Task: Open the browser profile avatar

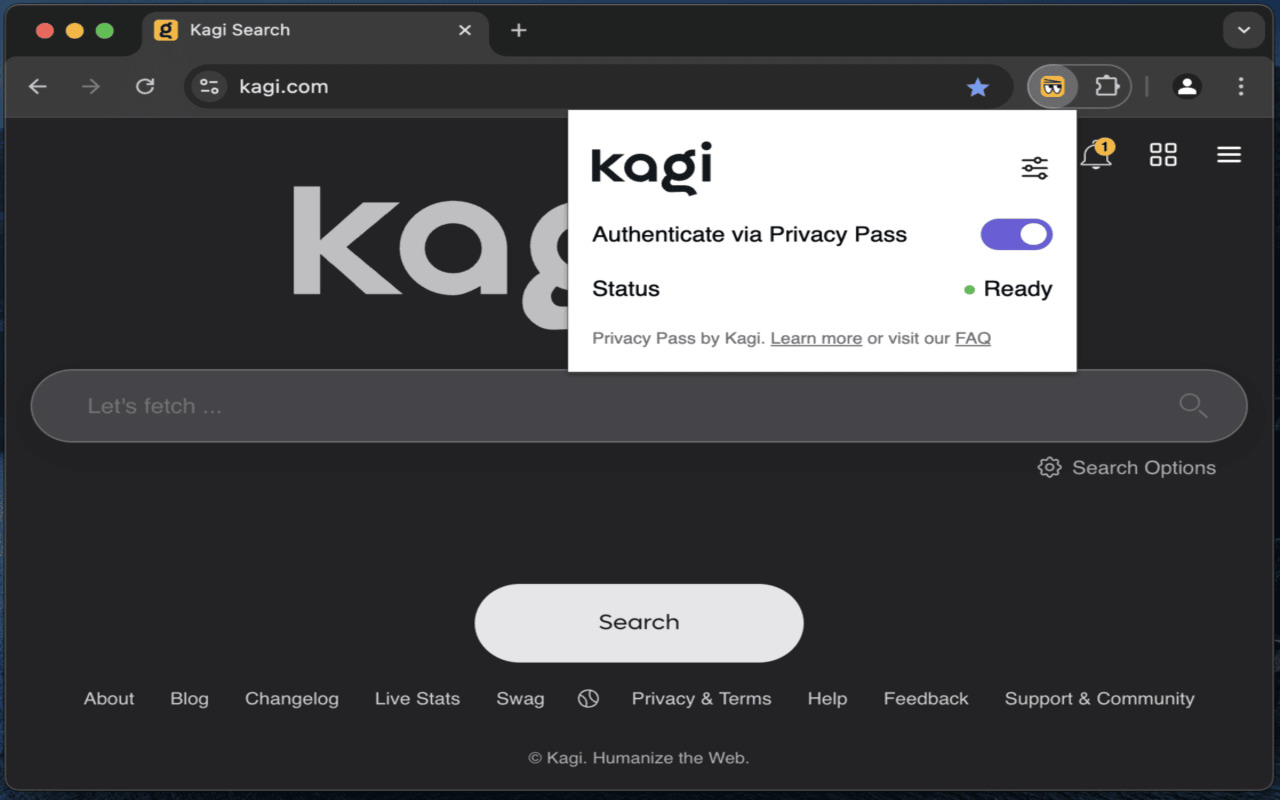Action: click(1186, 86)
